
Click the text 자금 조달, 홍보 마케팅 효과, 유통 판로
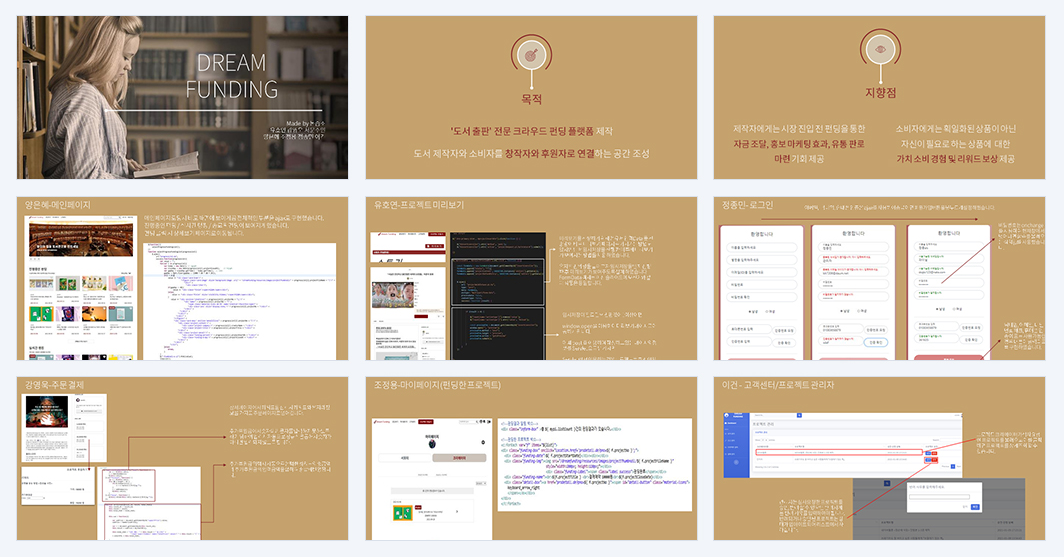799,144
